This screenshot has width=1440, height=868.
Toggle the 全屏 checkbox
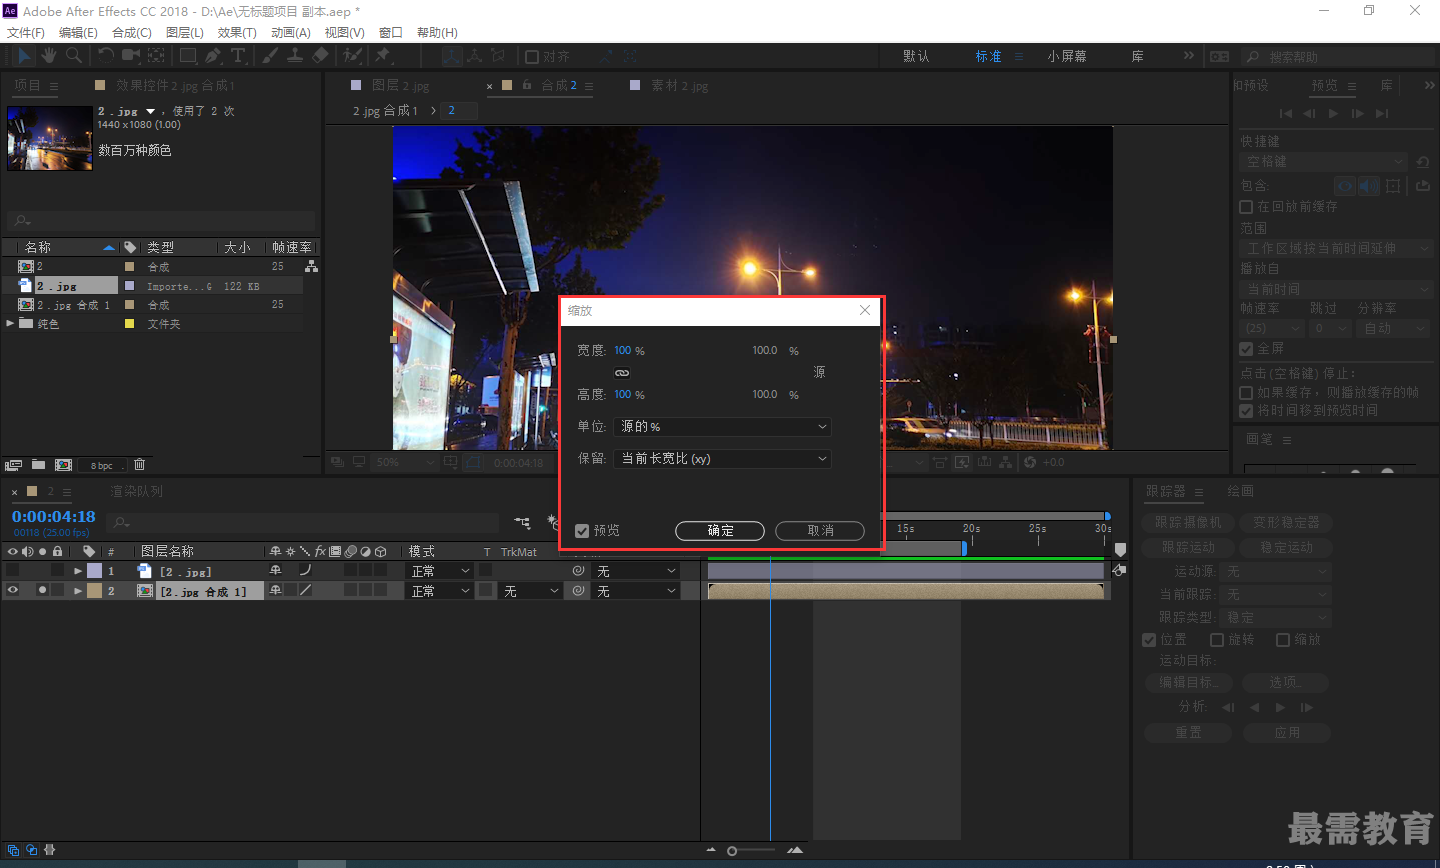pos(1246,349)
